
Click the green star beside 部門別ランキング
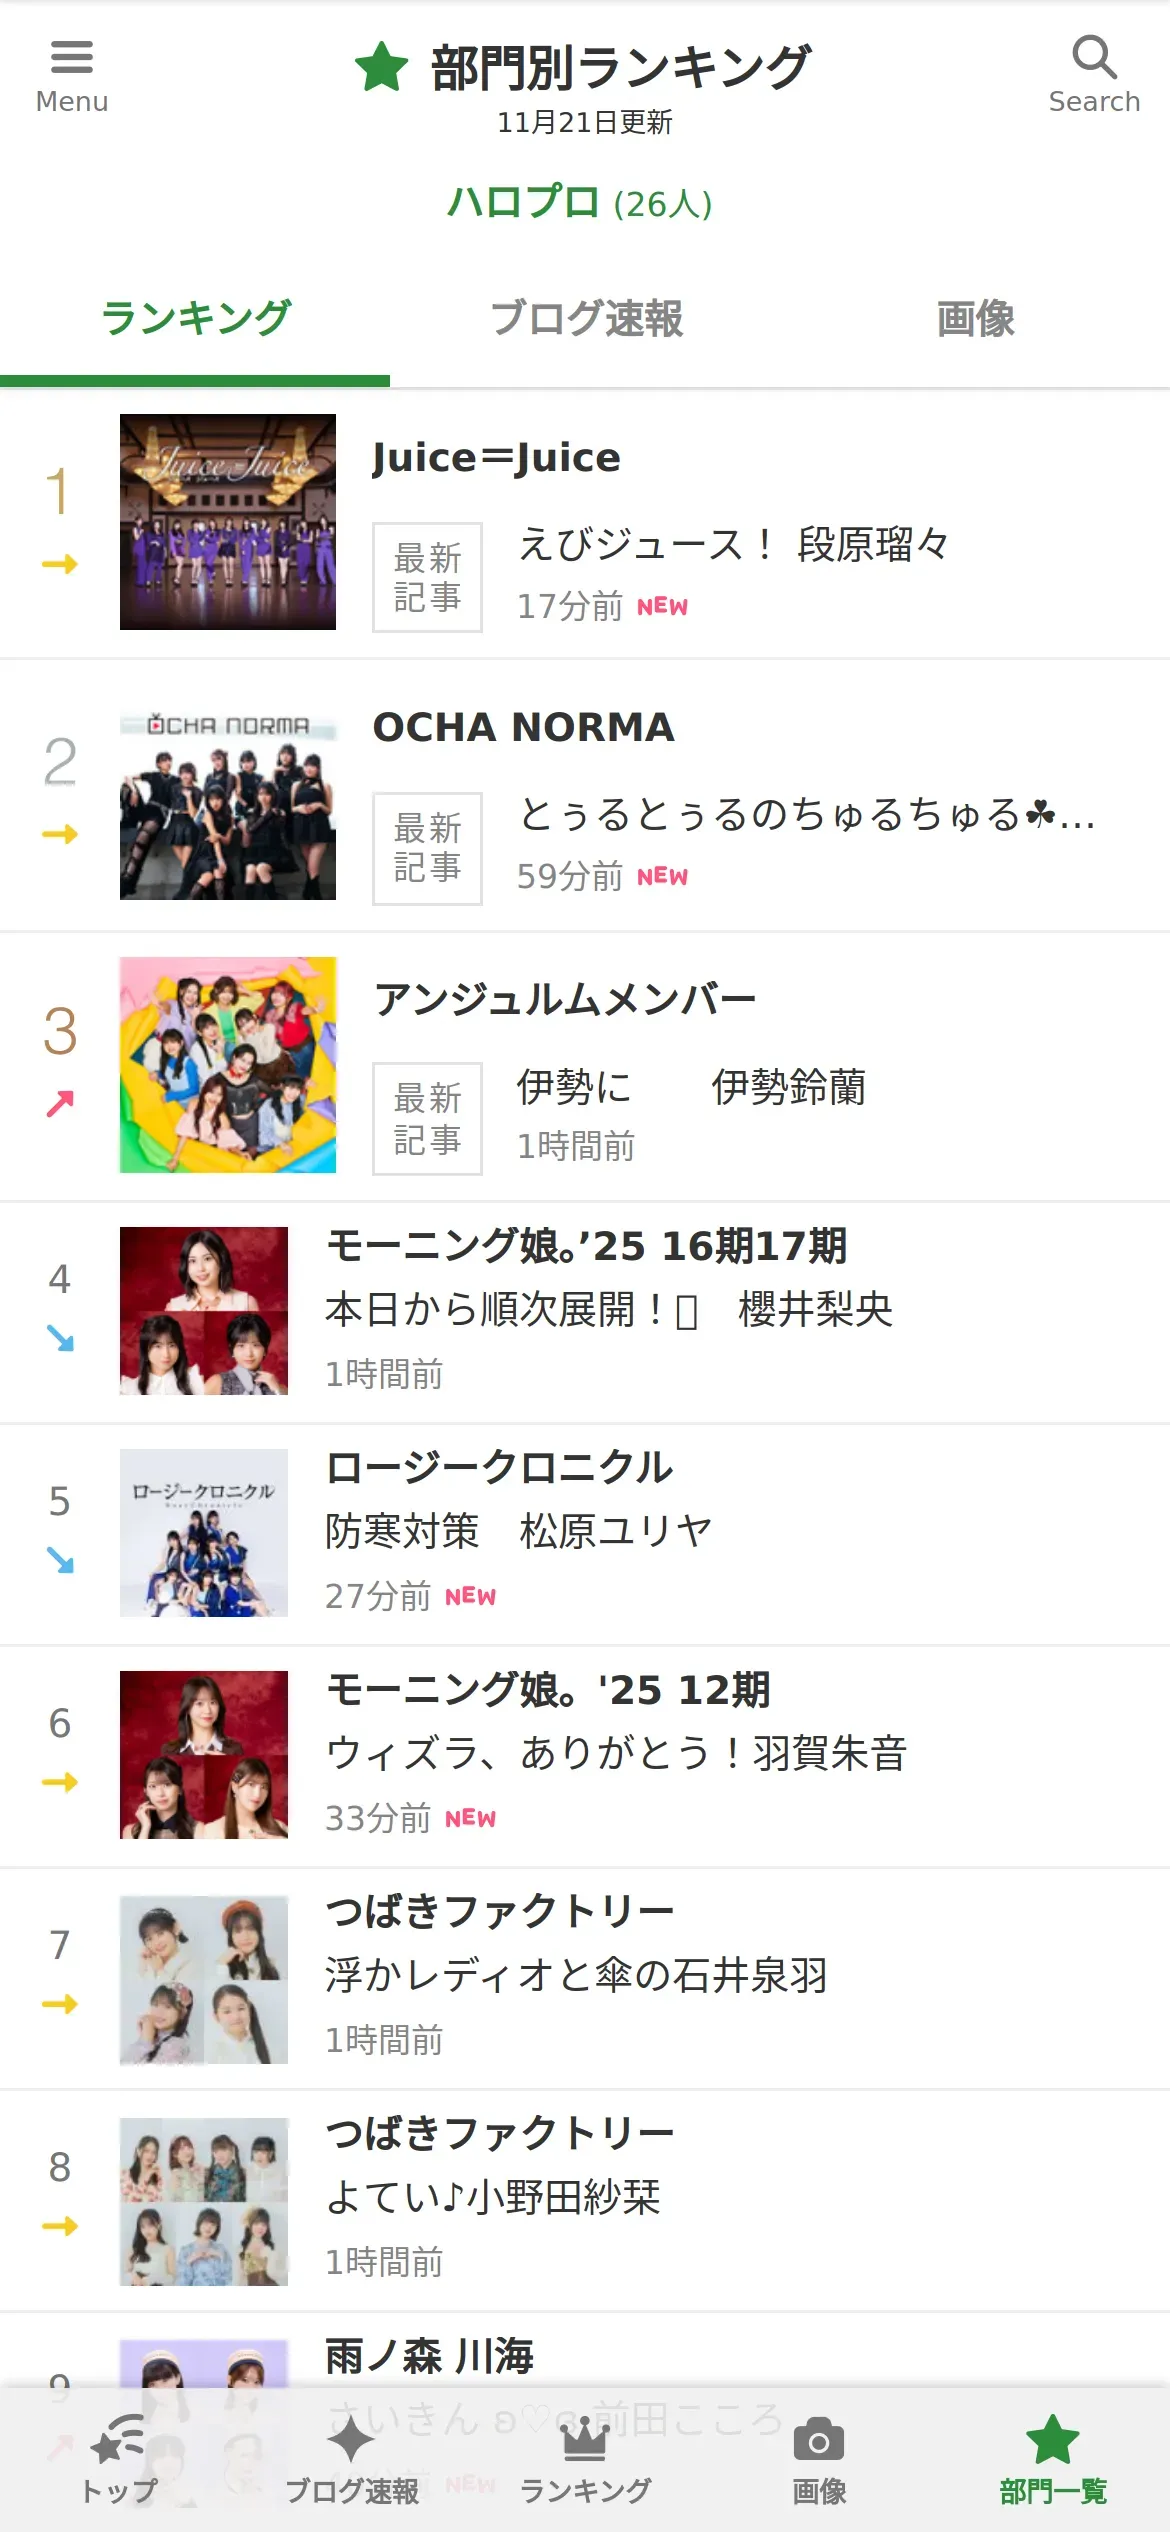pyautogui.click(x=382, y=68)
